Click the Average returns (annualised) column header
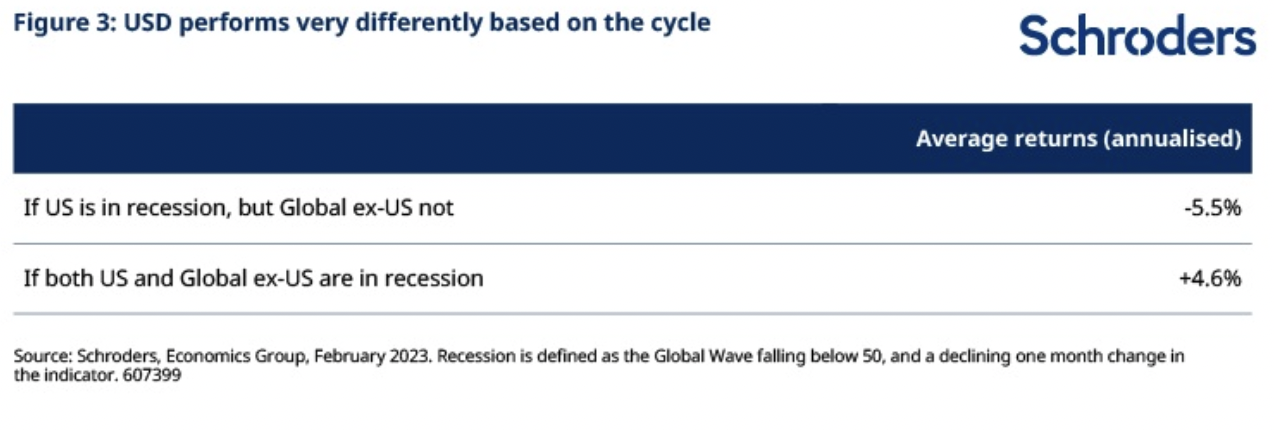The height and width of the screenshot is (430, 1274). coord(1078,138)
